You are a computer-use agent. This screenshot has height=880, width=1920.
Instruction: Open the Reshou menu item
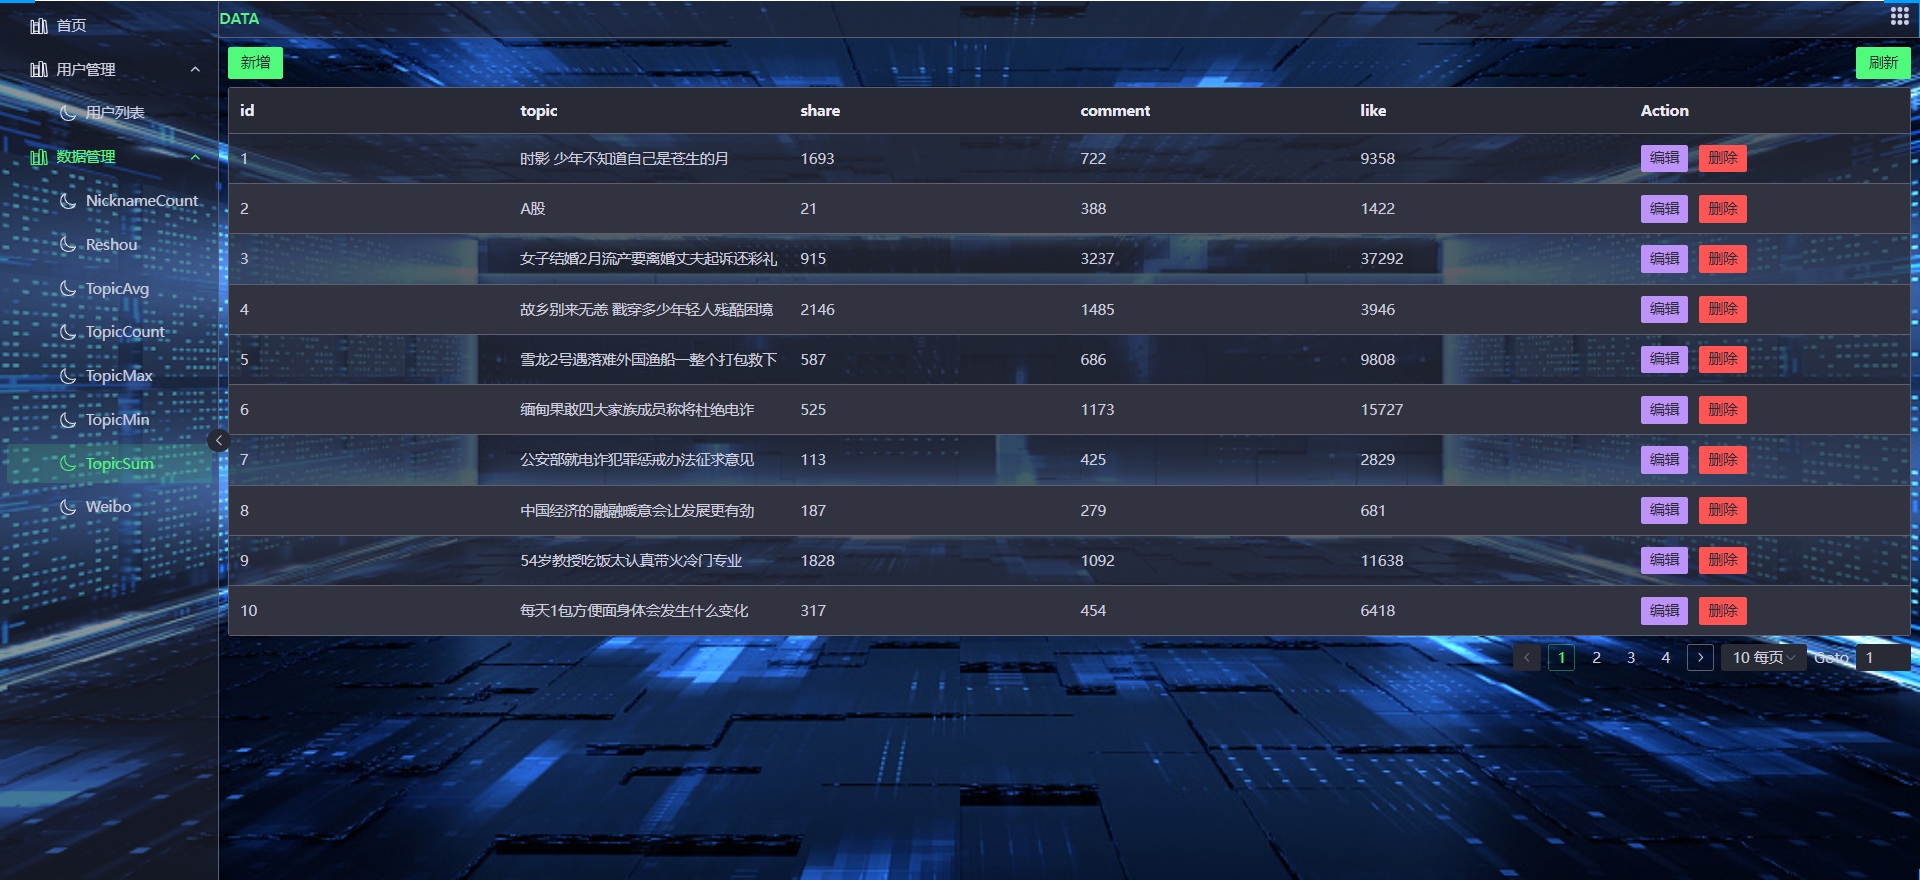(109, 244)
